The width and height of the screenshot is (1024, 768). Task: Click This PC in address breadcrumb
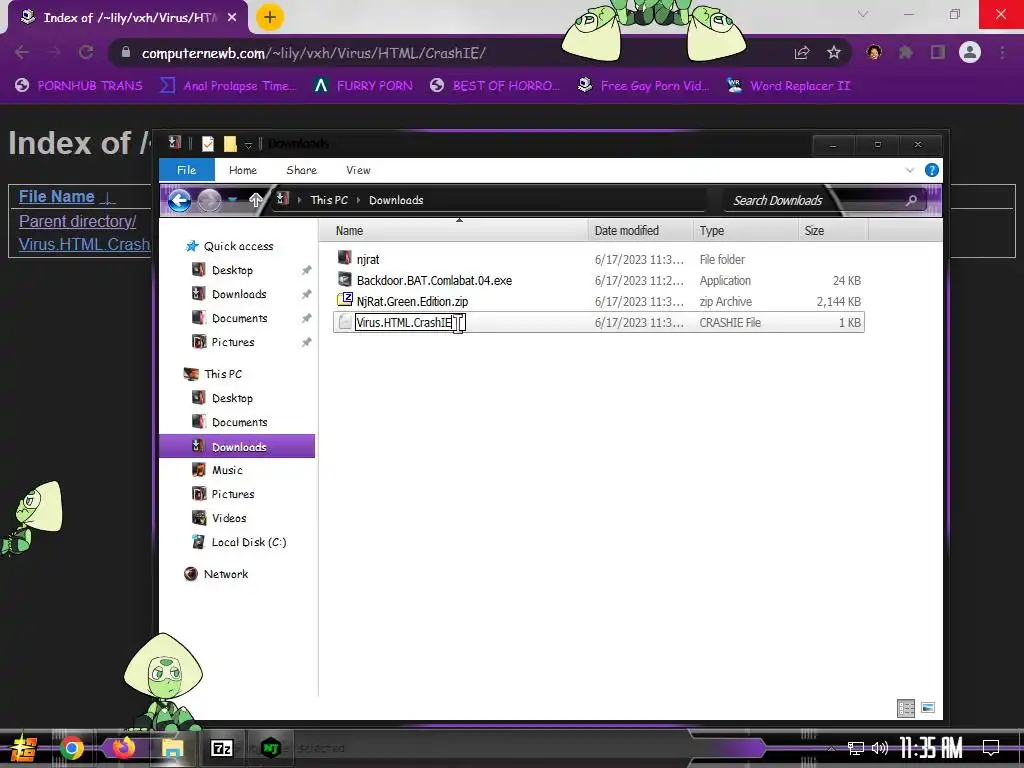(329, 200)
